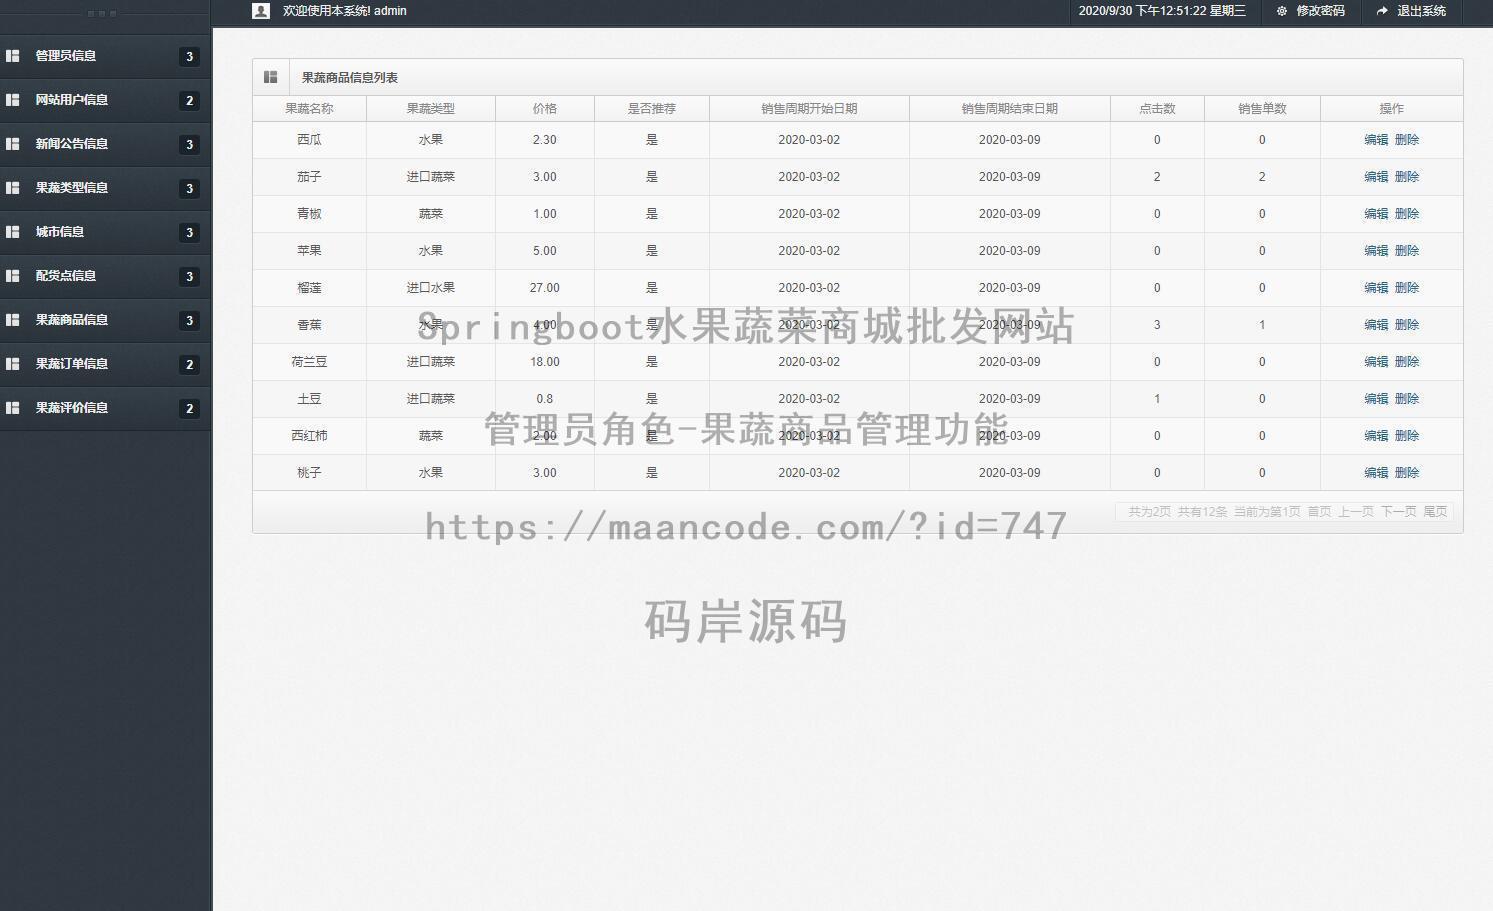
Task: Edit the 桃子 row
Action: pos(1376,473)
